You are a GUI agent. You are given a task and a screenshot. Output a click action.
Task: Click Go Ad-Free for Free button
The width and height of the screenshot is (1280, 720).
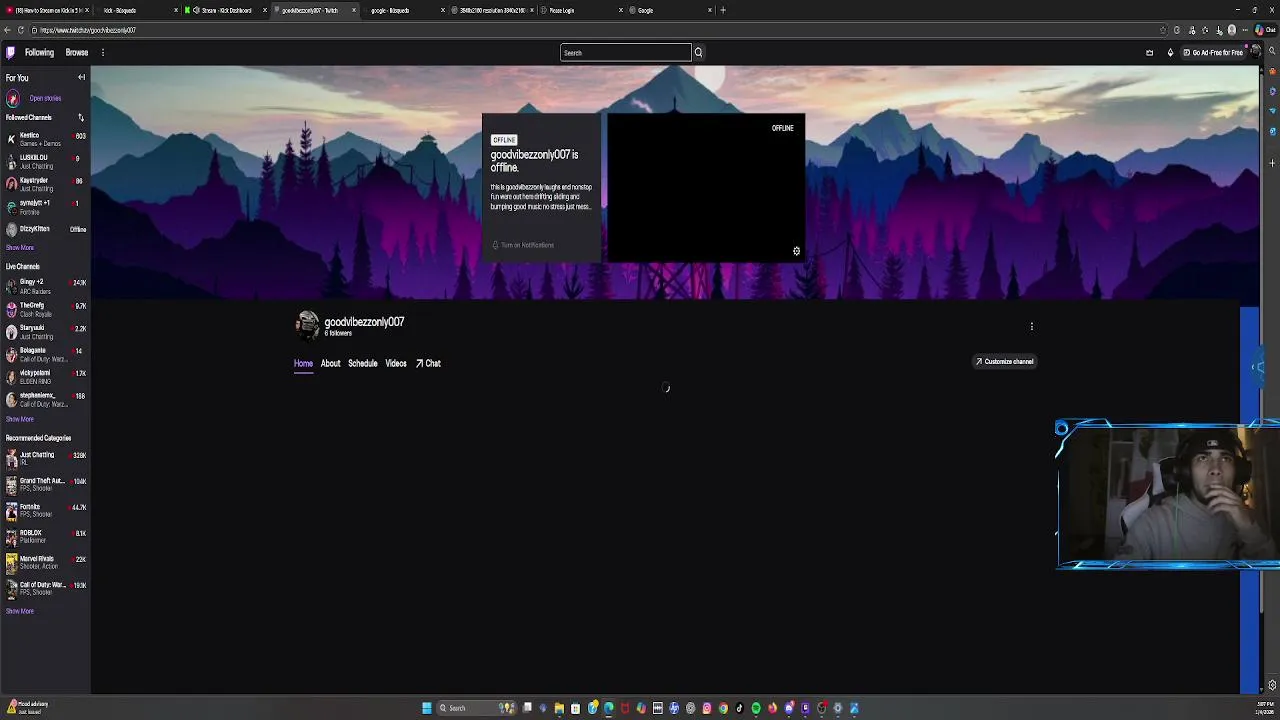click(x=1213, y=53)
